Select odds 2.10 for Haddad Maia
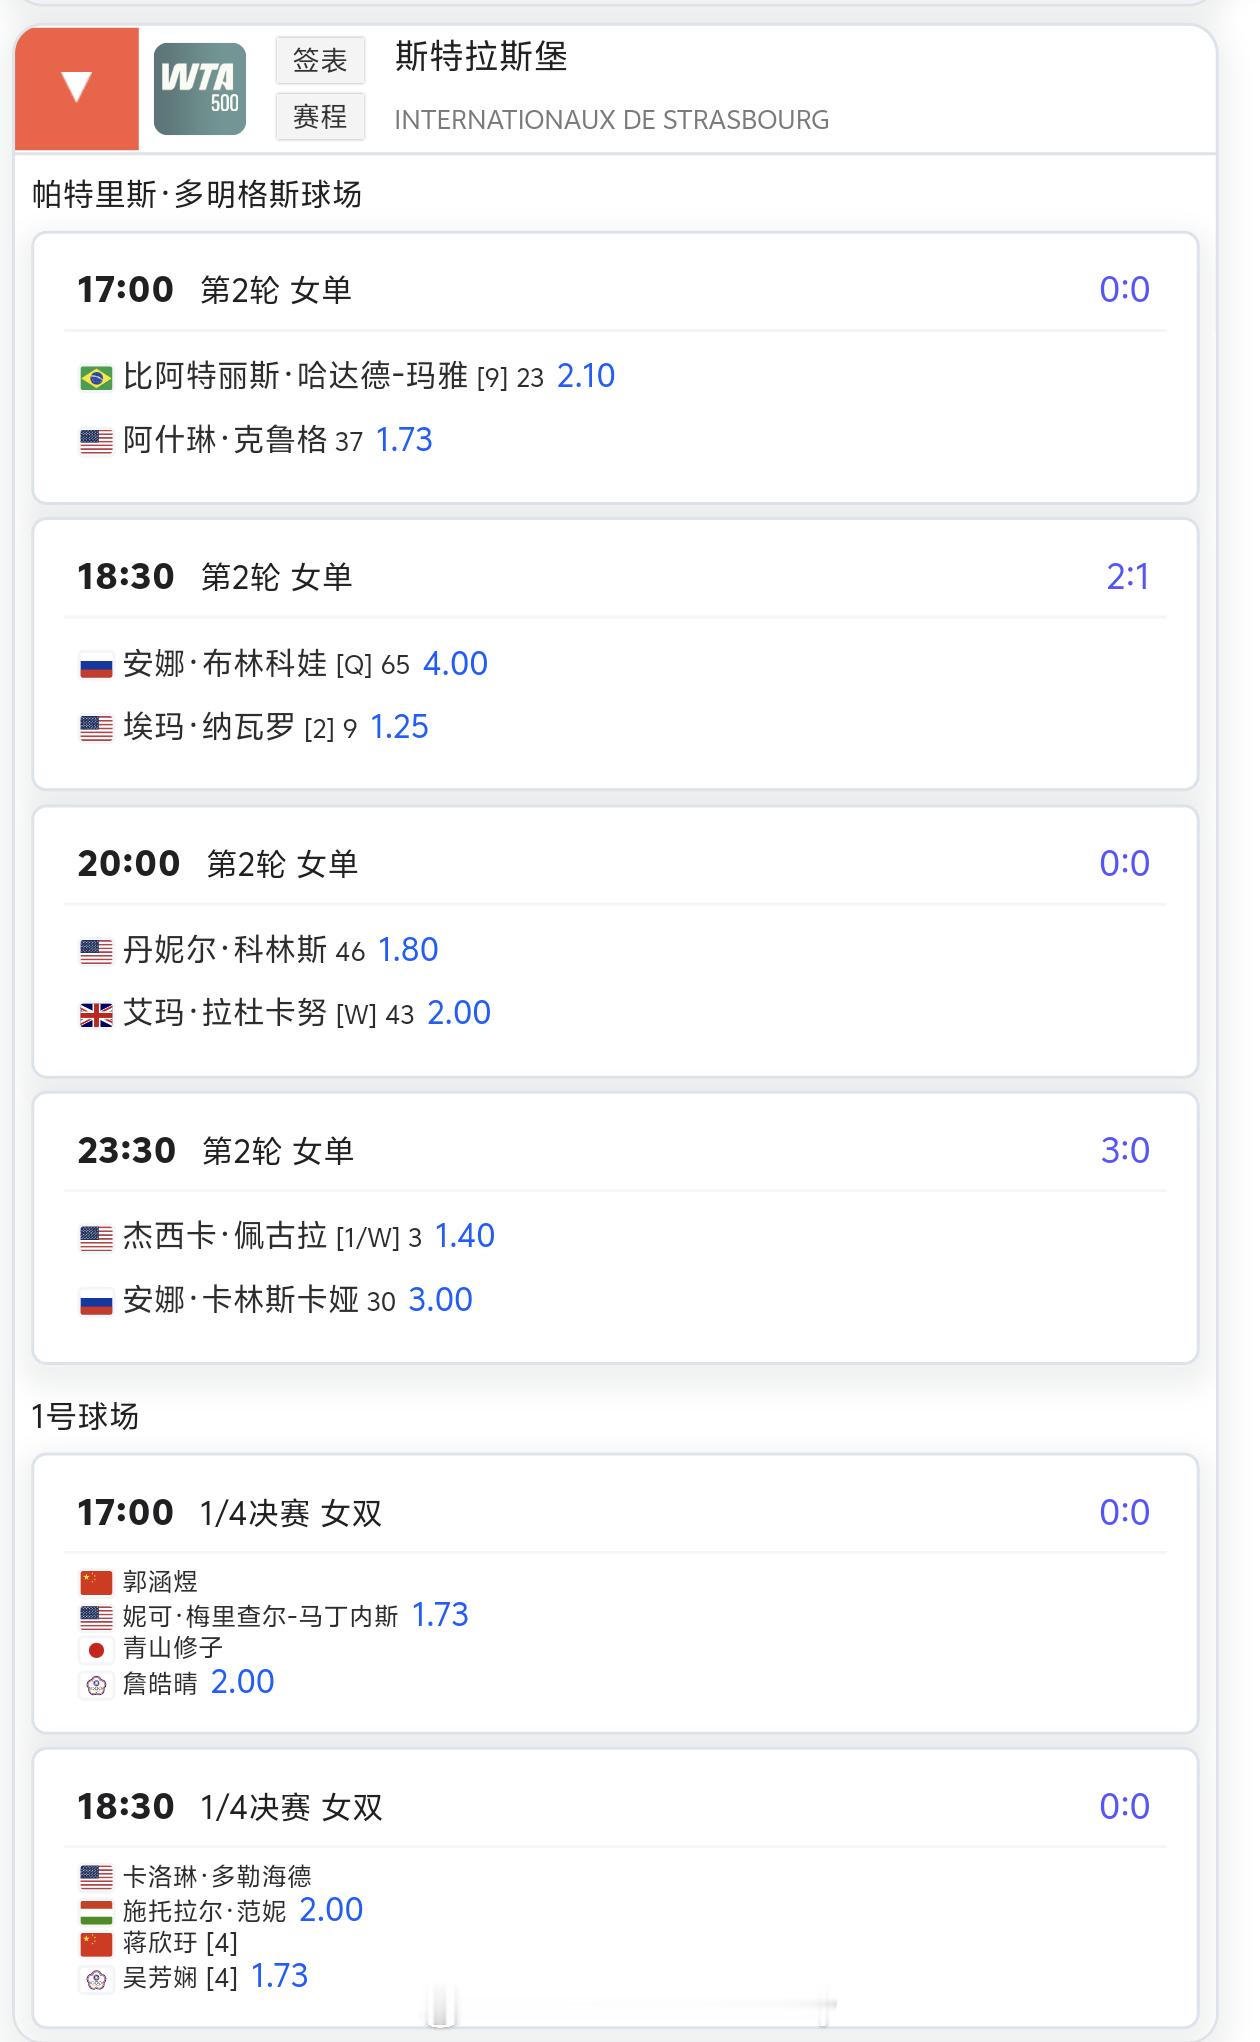This screenshot has width=1260, height=2042. coord(586,376)
